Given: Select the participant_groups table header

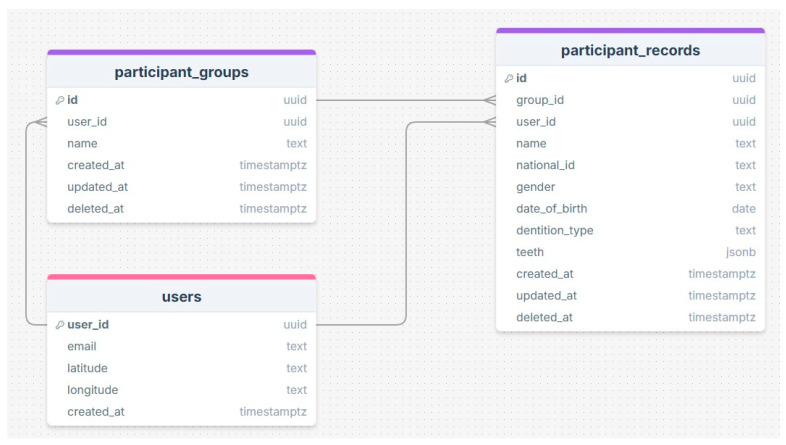Looking at the screenshot, I should click(181, 72).
